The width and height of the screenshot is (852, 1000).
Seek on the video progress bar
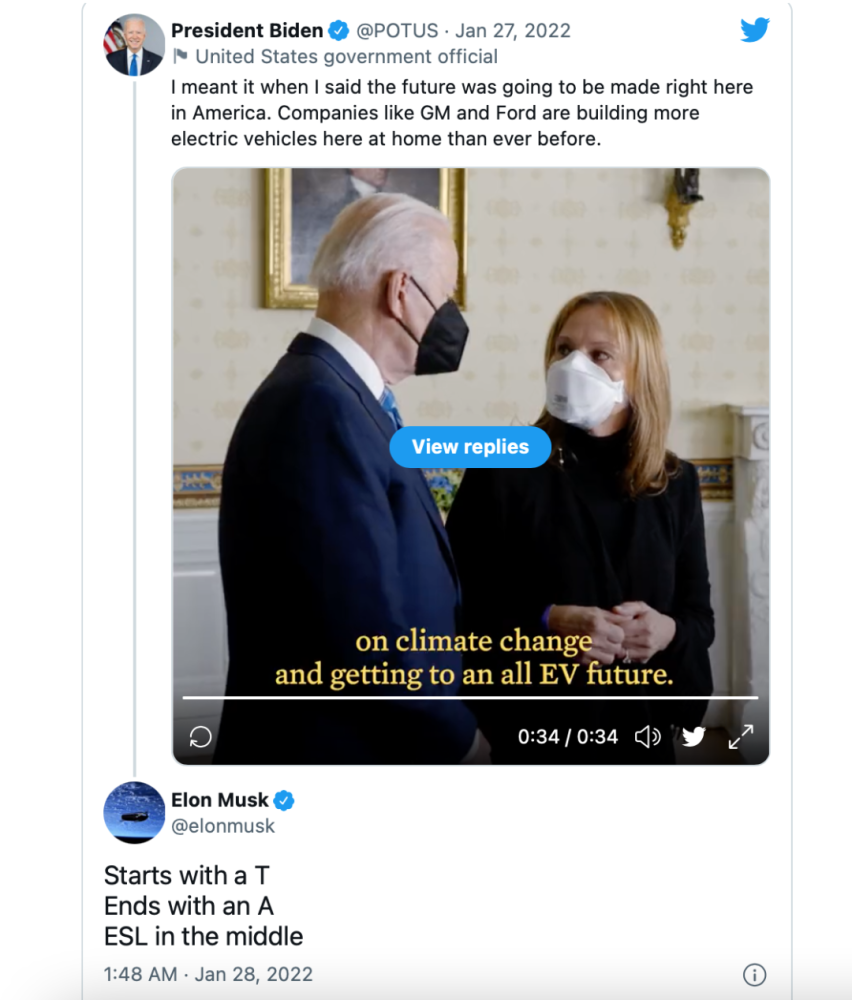[470, 697]
